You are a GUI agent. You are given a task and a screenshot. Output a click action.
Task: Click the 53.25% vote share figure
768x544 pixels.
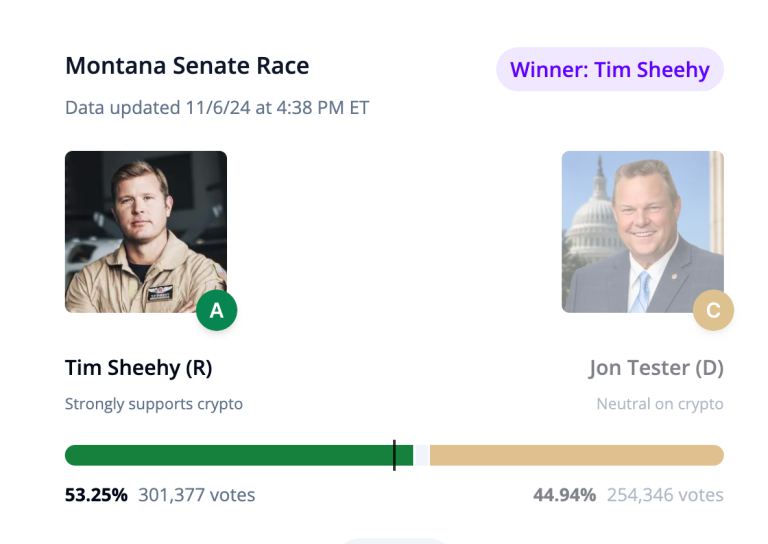[x=96, y=494]
